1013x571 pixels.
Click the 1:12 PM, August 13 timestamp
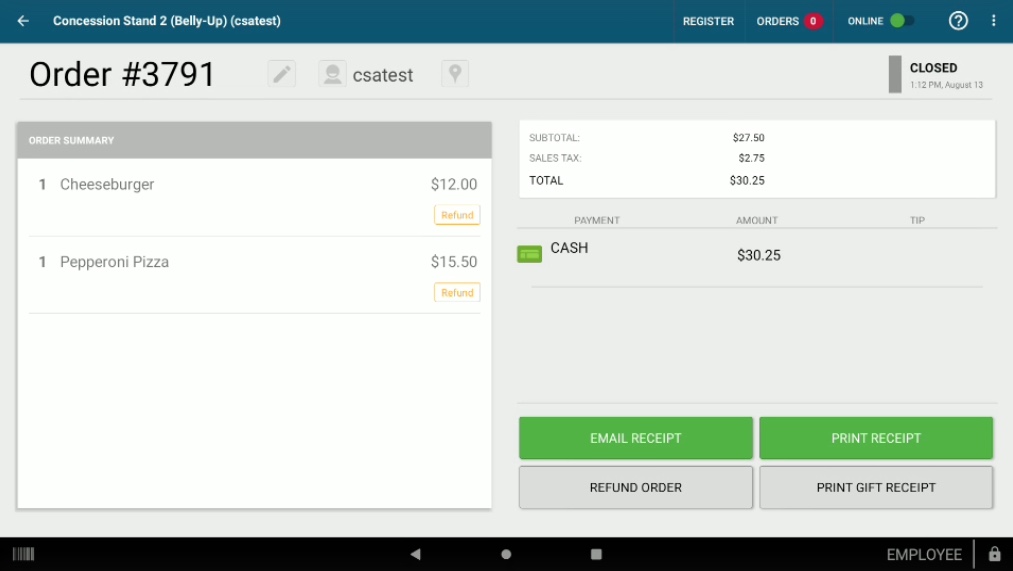(946, 85)
